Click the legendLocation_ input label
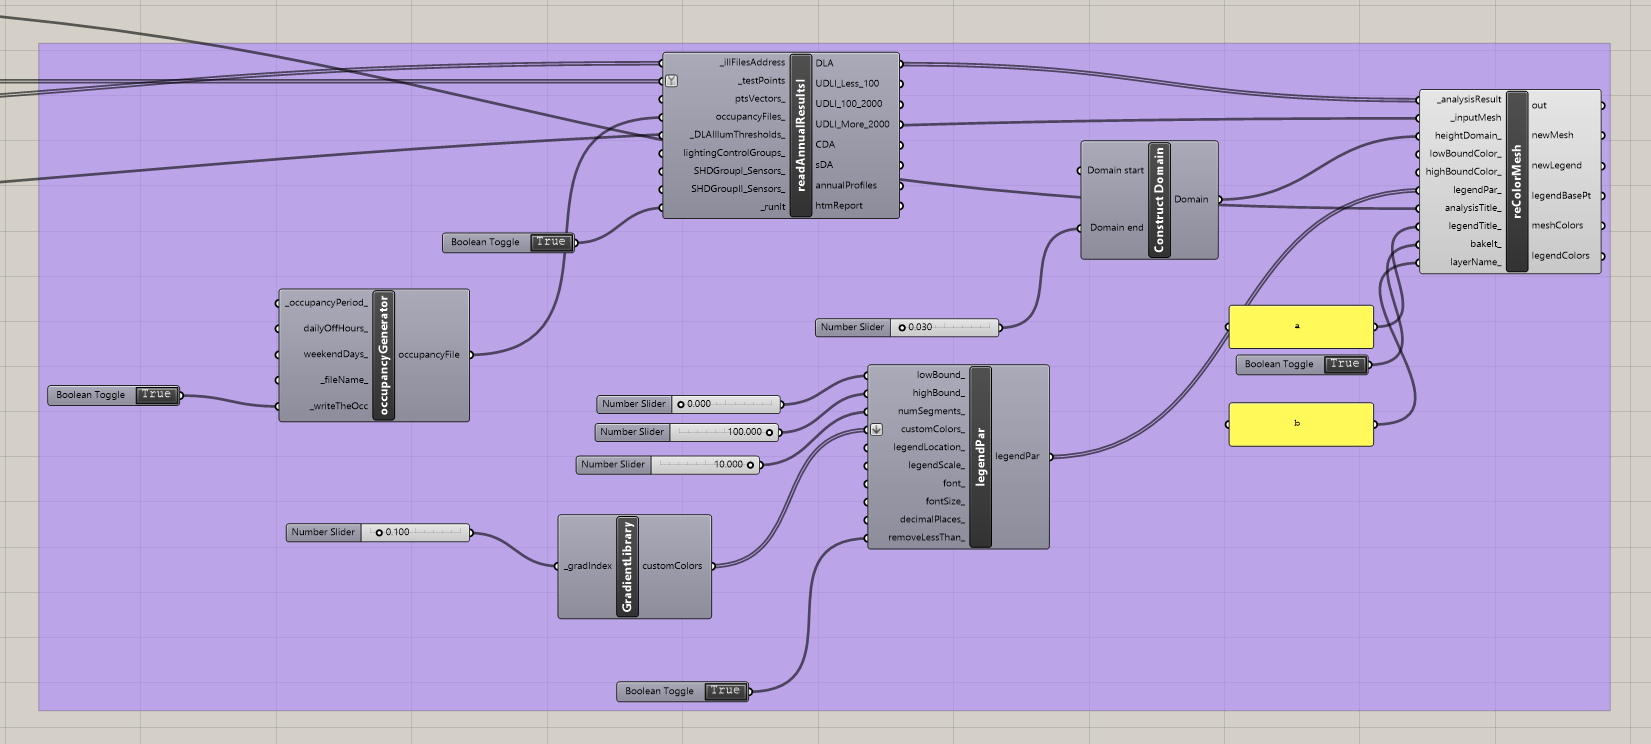Image resolution: width=1651 pixels, height=744 pixels. pos(929,447)
